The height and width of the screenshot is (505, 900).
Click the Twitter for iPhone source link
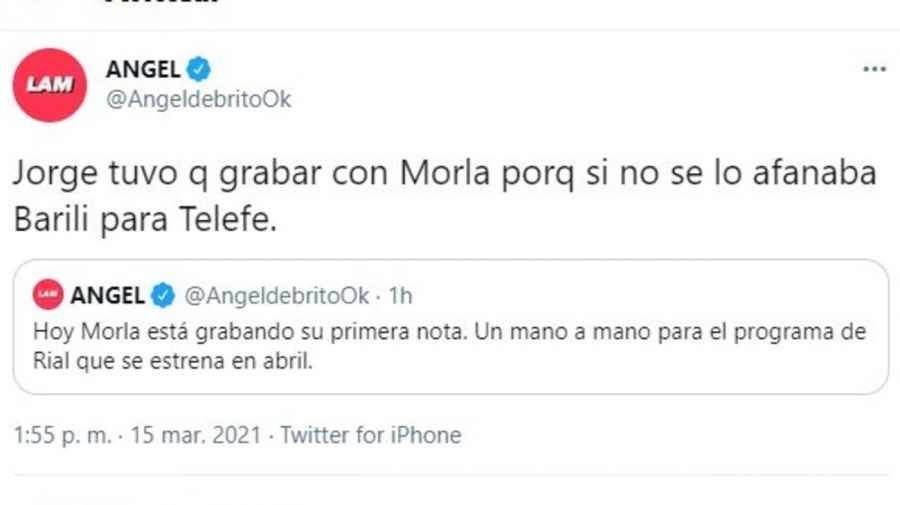click(370, 436)
